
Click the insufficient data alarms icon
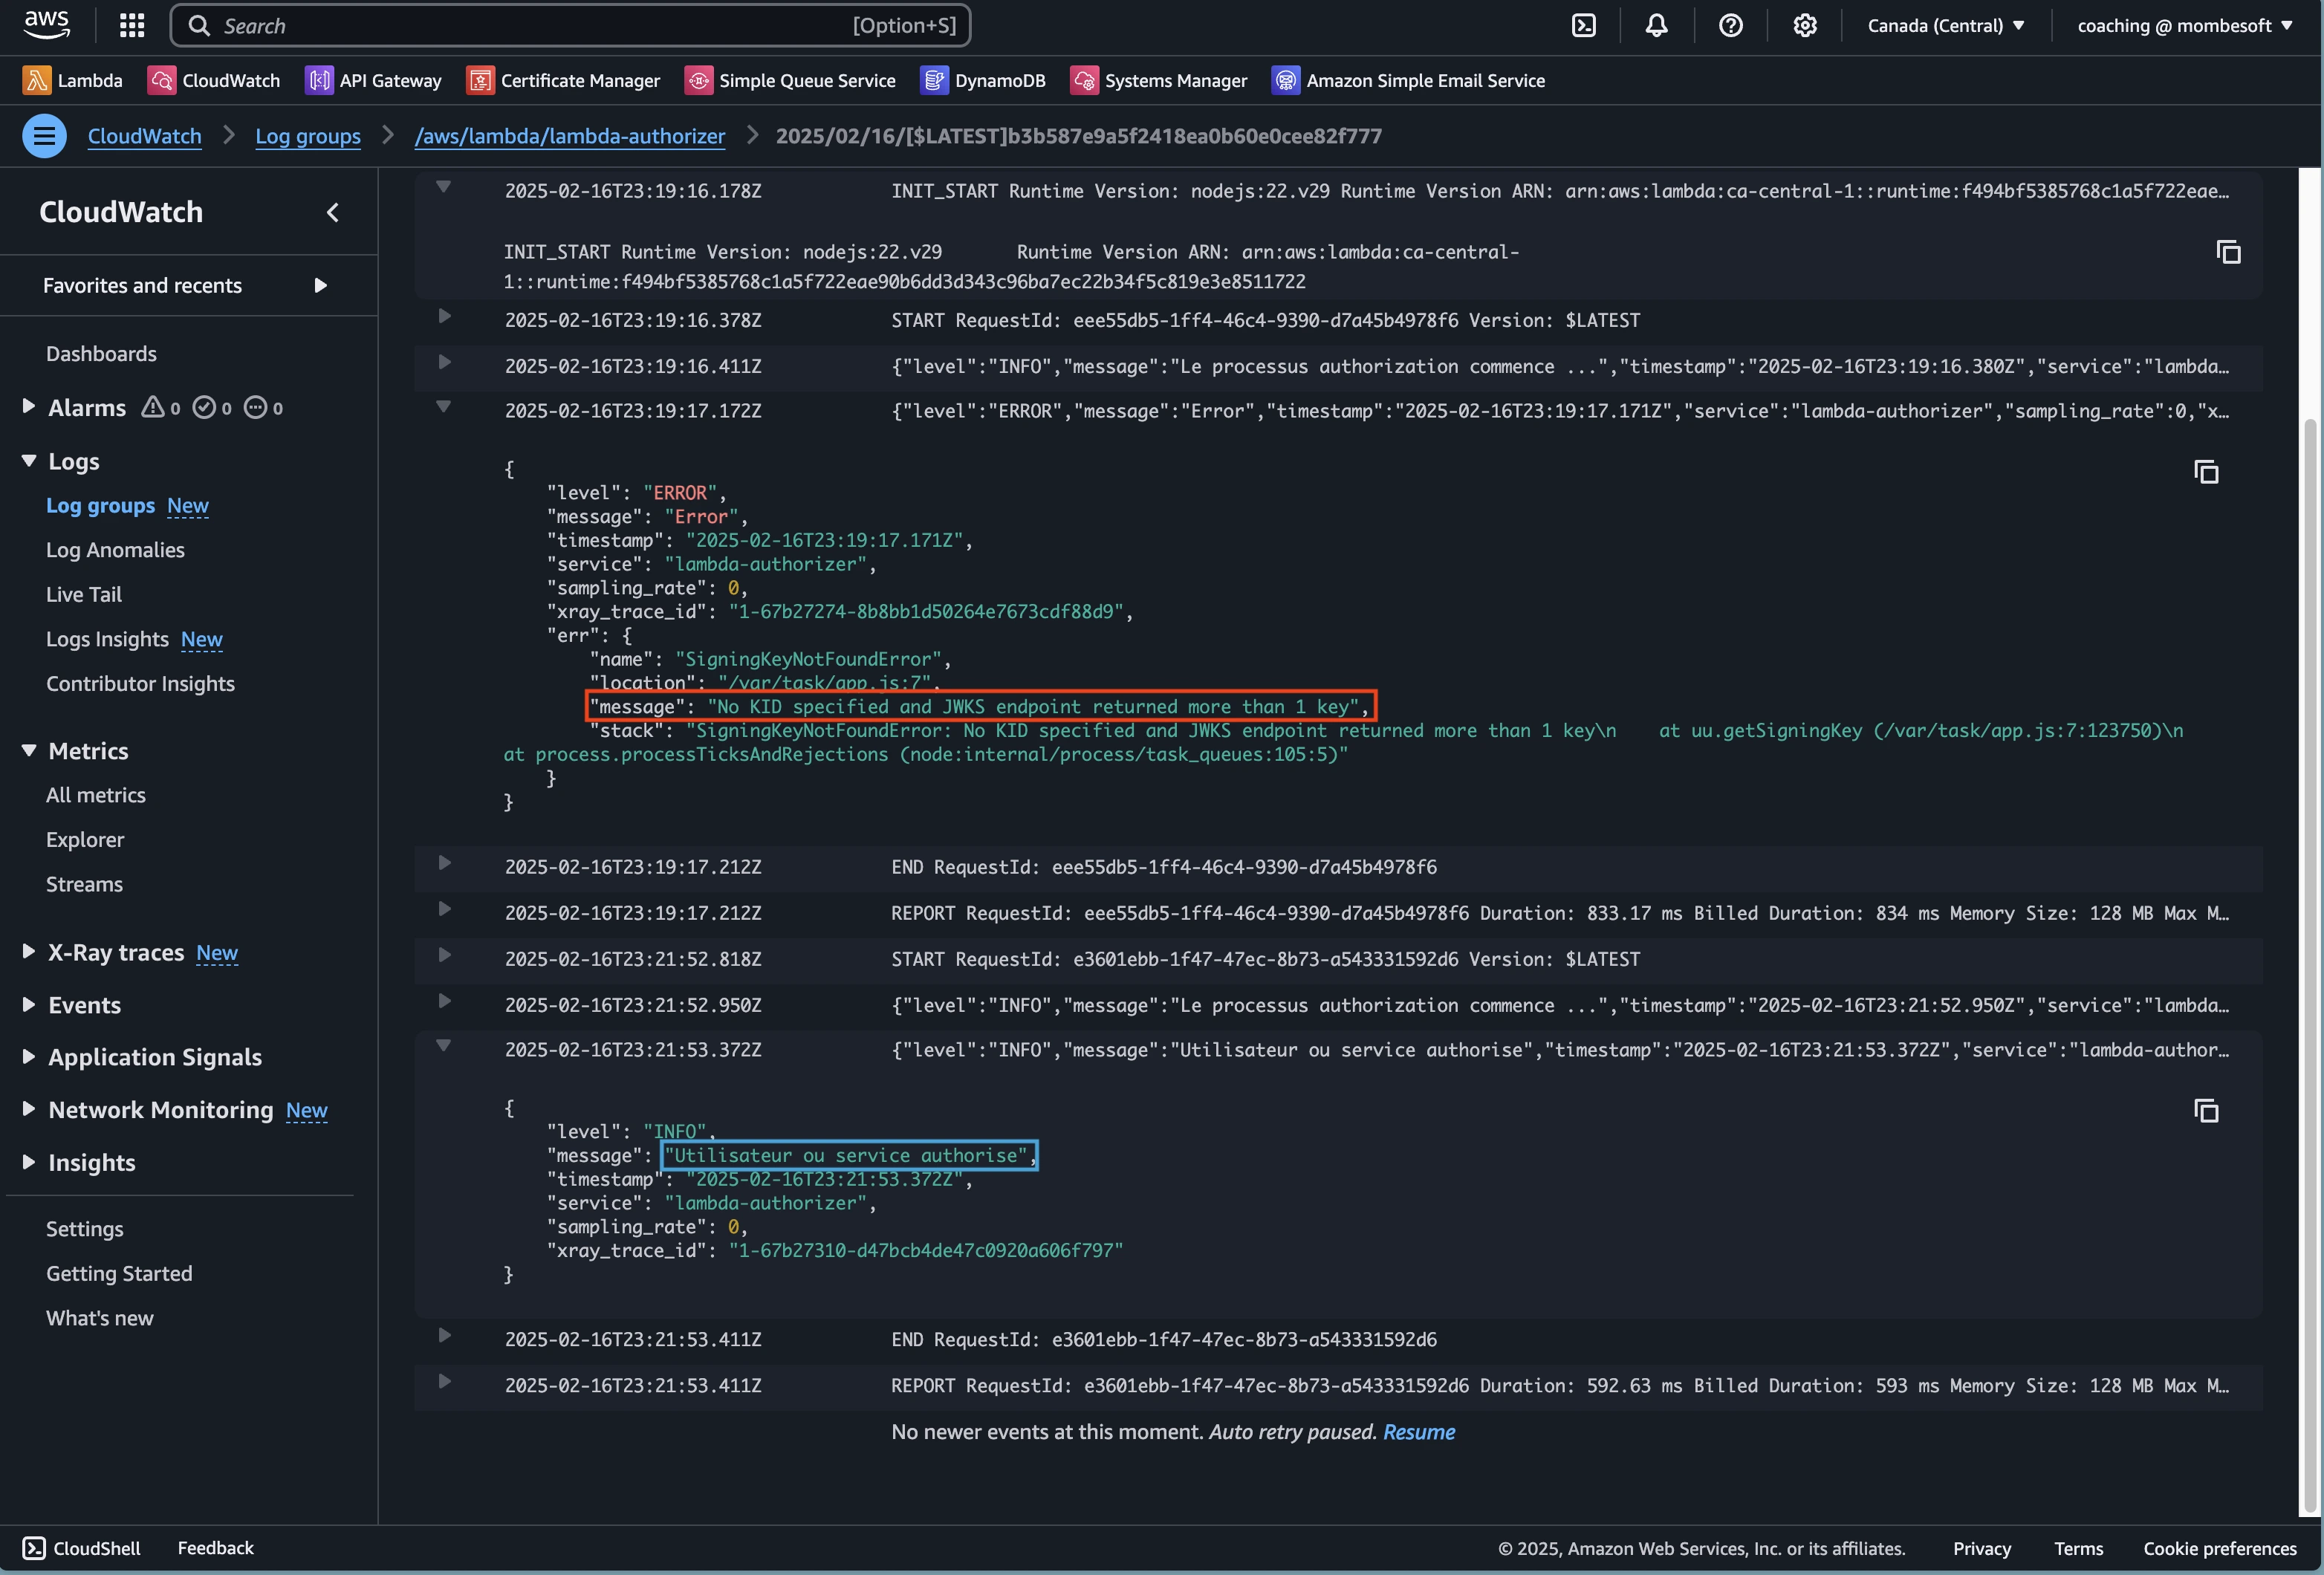256,407
